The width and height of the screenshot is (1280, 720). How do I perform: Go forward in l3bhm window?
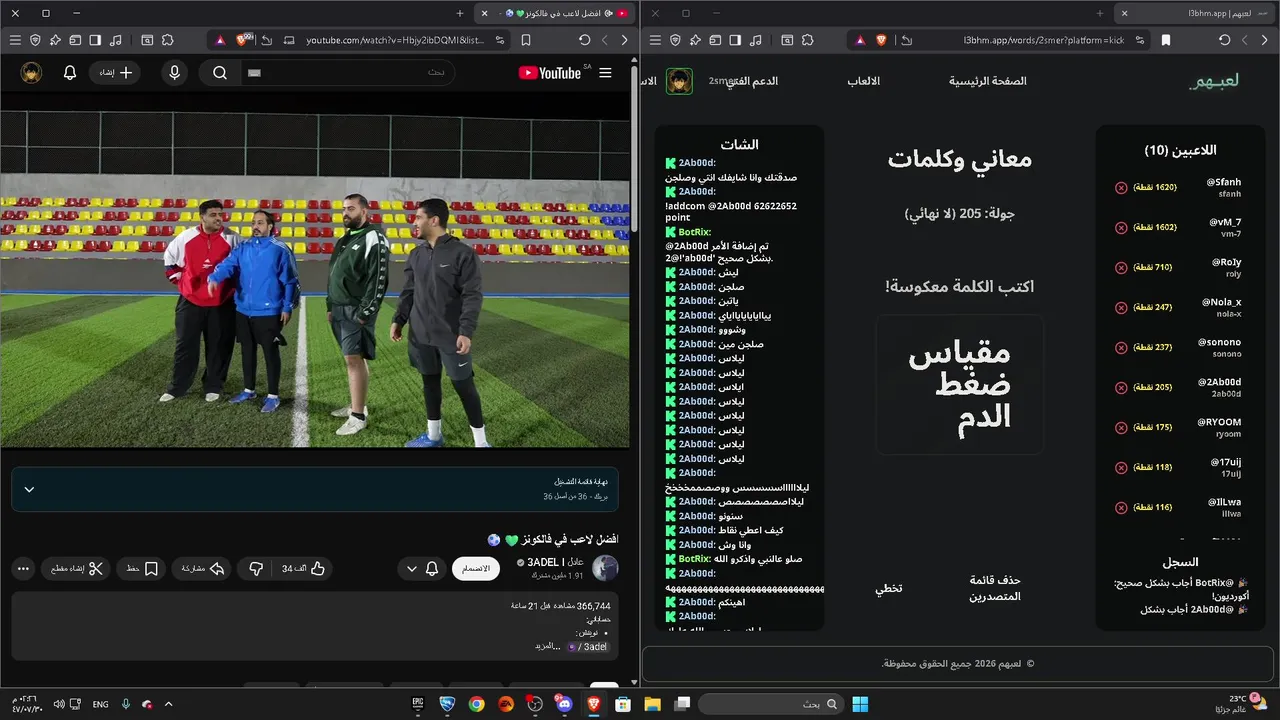(1245, 40)
